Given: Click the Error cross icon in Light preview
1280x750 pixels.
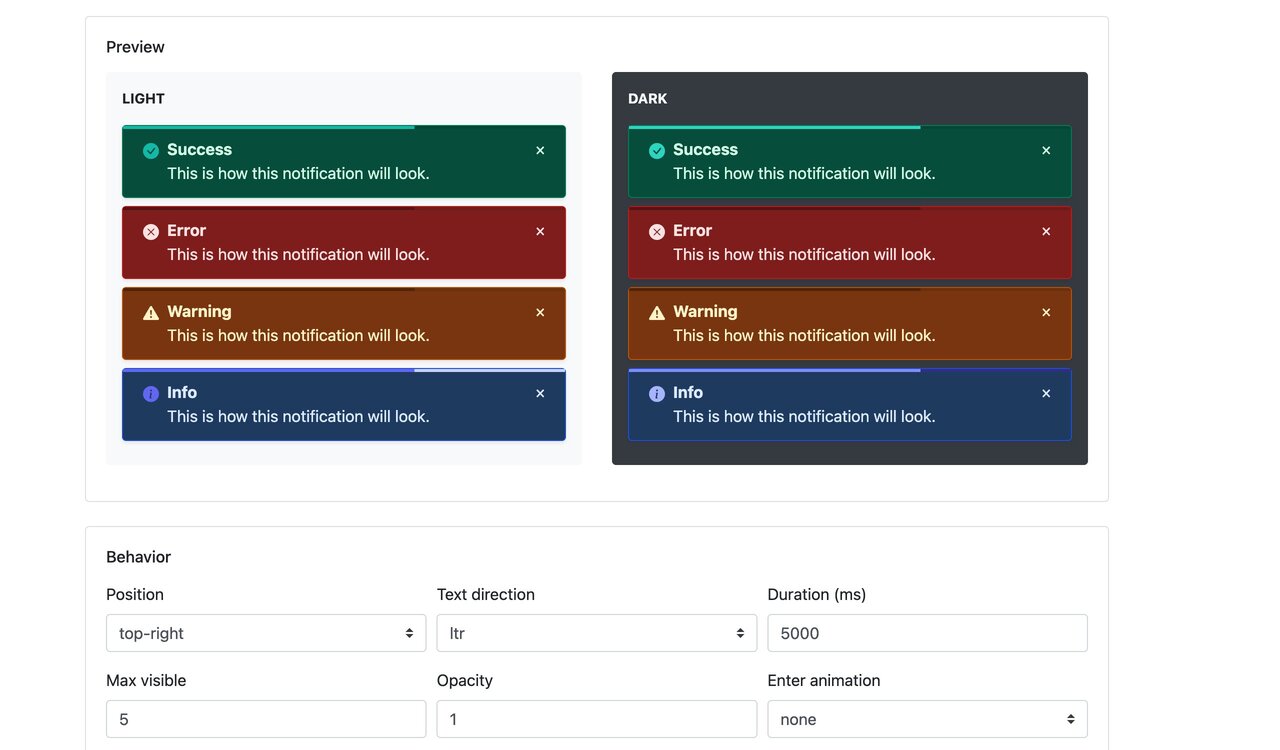Looking at the screenshot, I should 151,232.
